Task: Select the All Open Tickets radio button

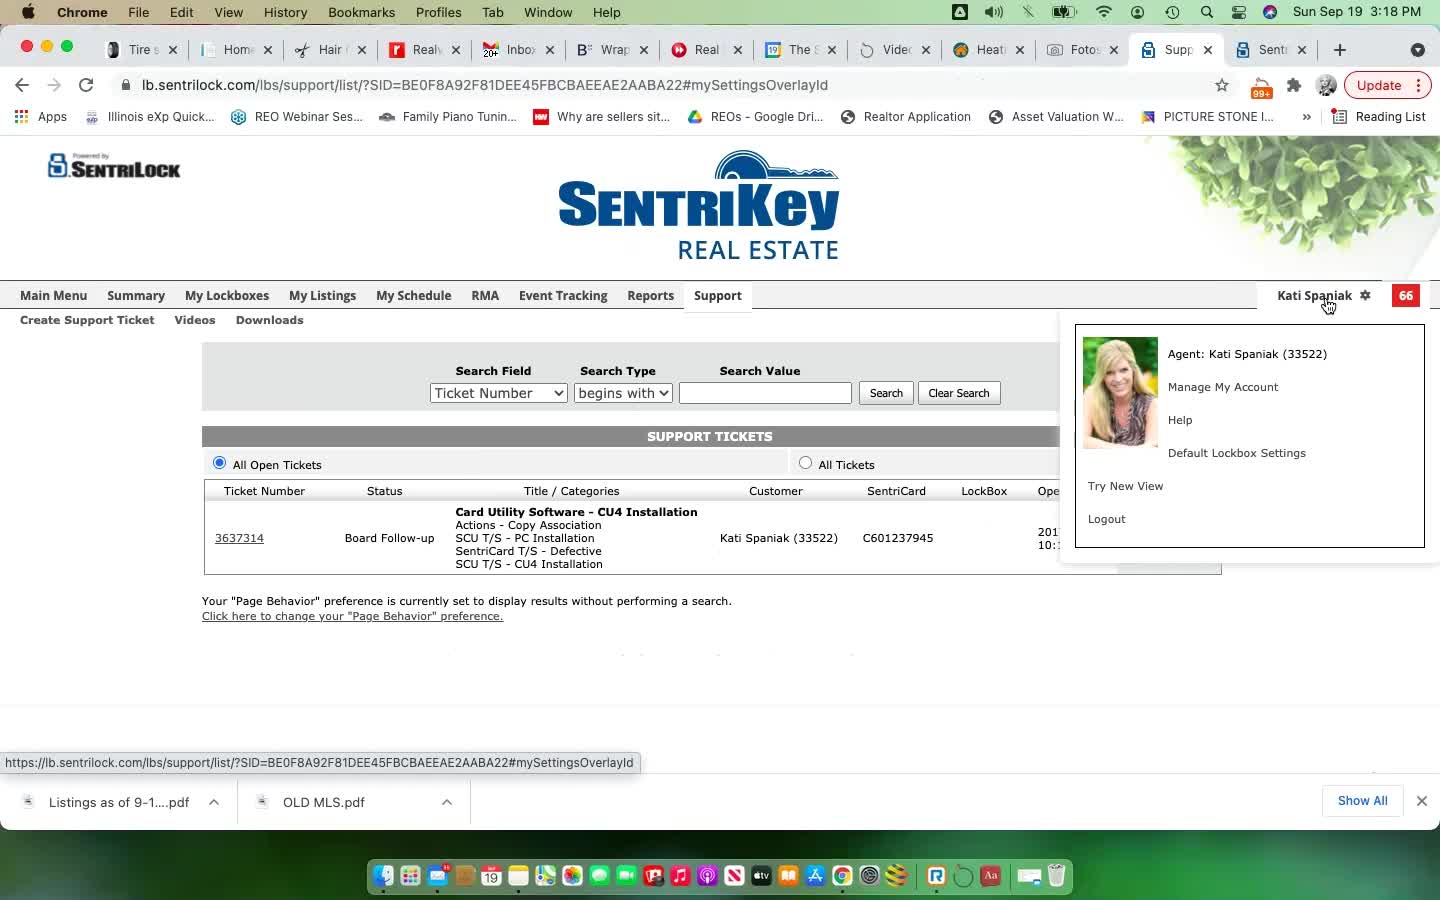Action: (x=219, y=463)
